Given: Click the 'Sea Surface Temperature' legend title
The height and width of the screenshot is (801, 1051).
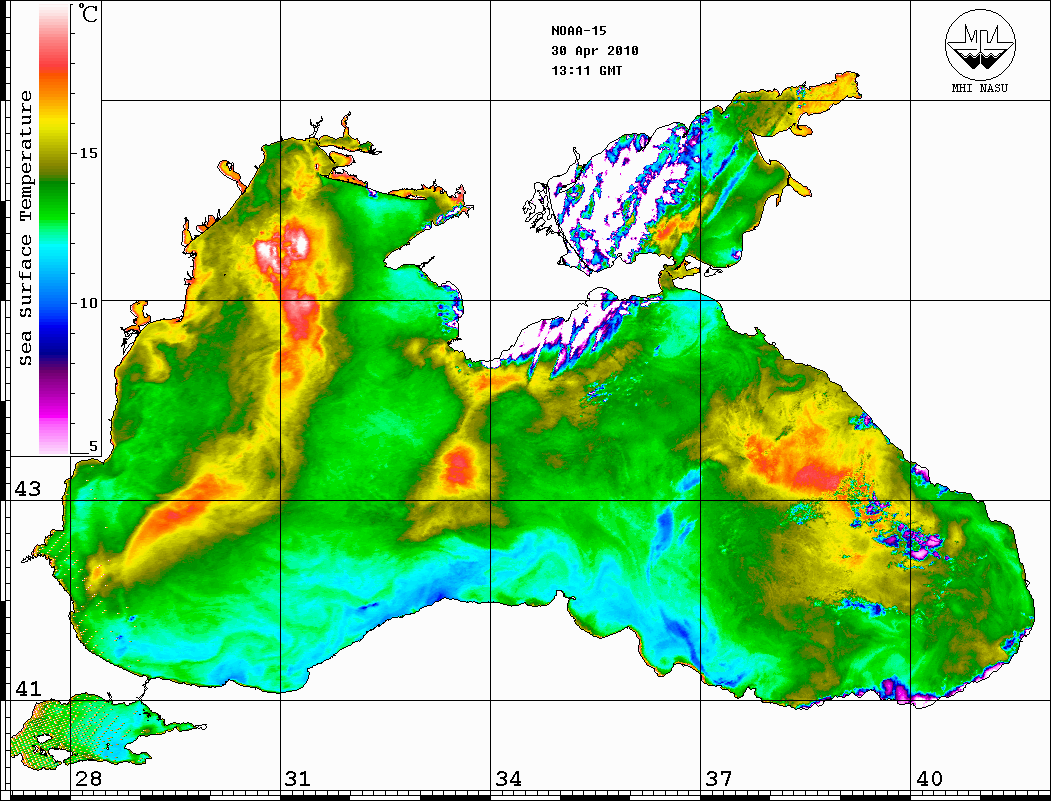Looking at the screenshot, I should point(26,229).
